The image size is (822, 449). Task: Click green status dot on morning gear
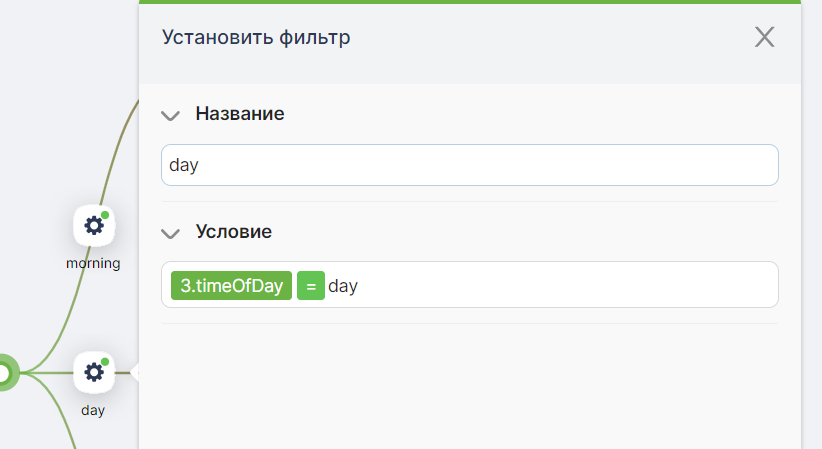(105, 215)
